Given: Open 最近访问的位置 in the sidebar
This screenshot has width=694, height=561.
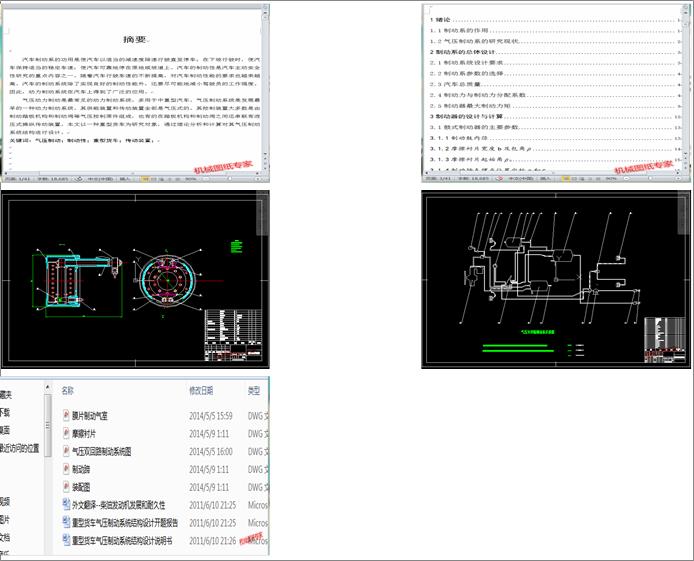Looking at the screenshot, I should [19, 448].
